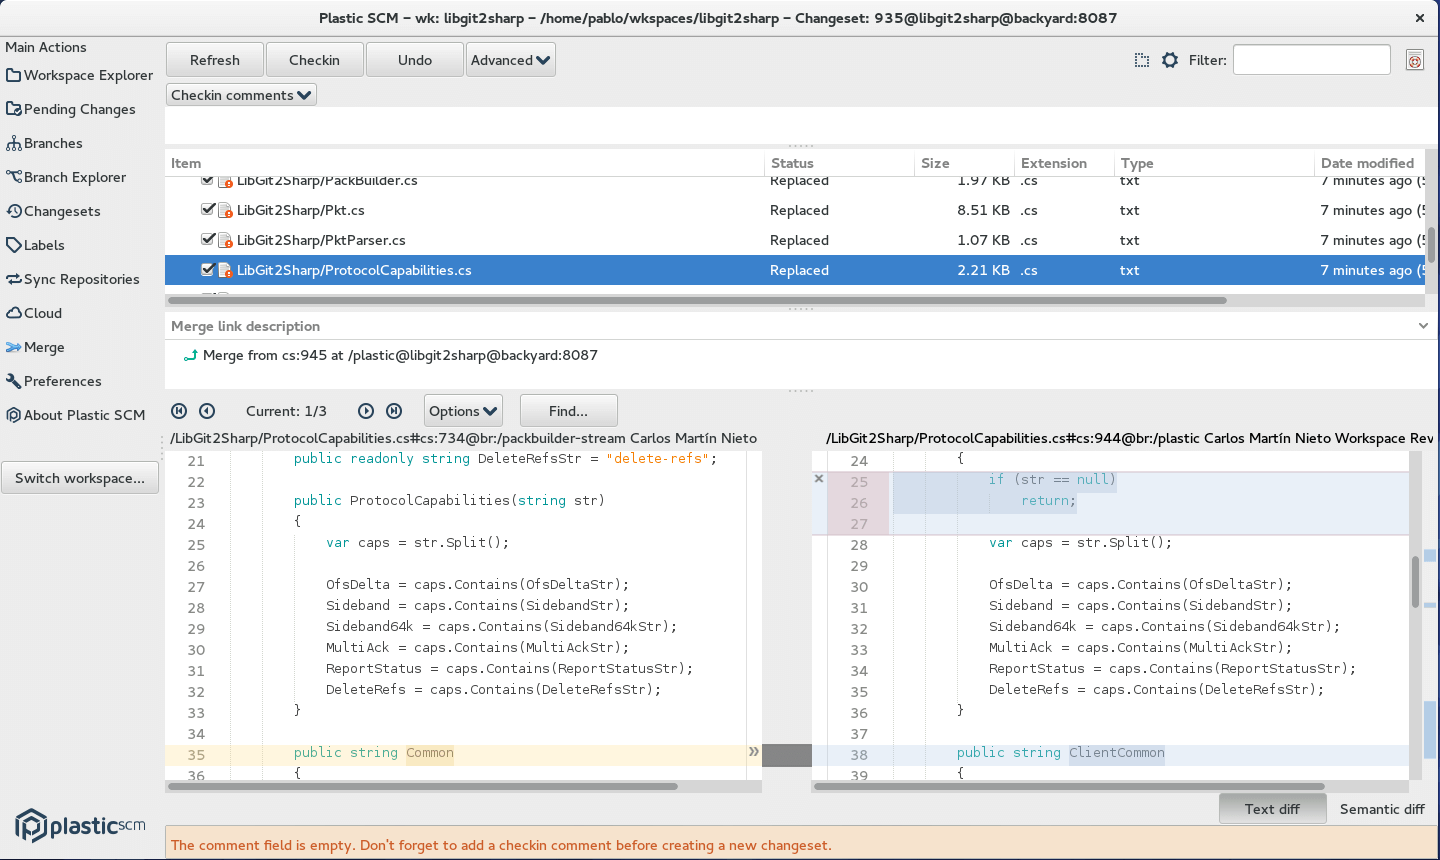Click the Refresh button
This screenshot has height=860, width=1440.
[x=215, y=60]
